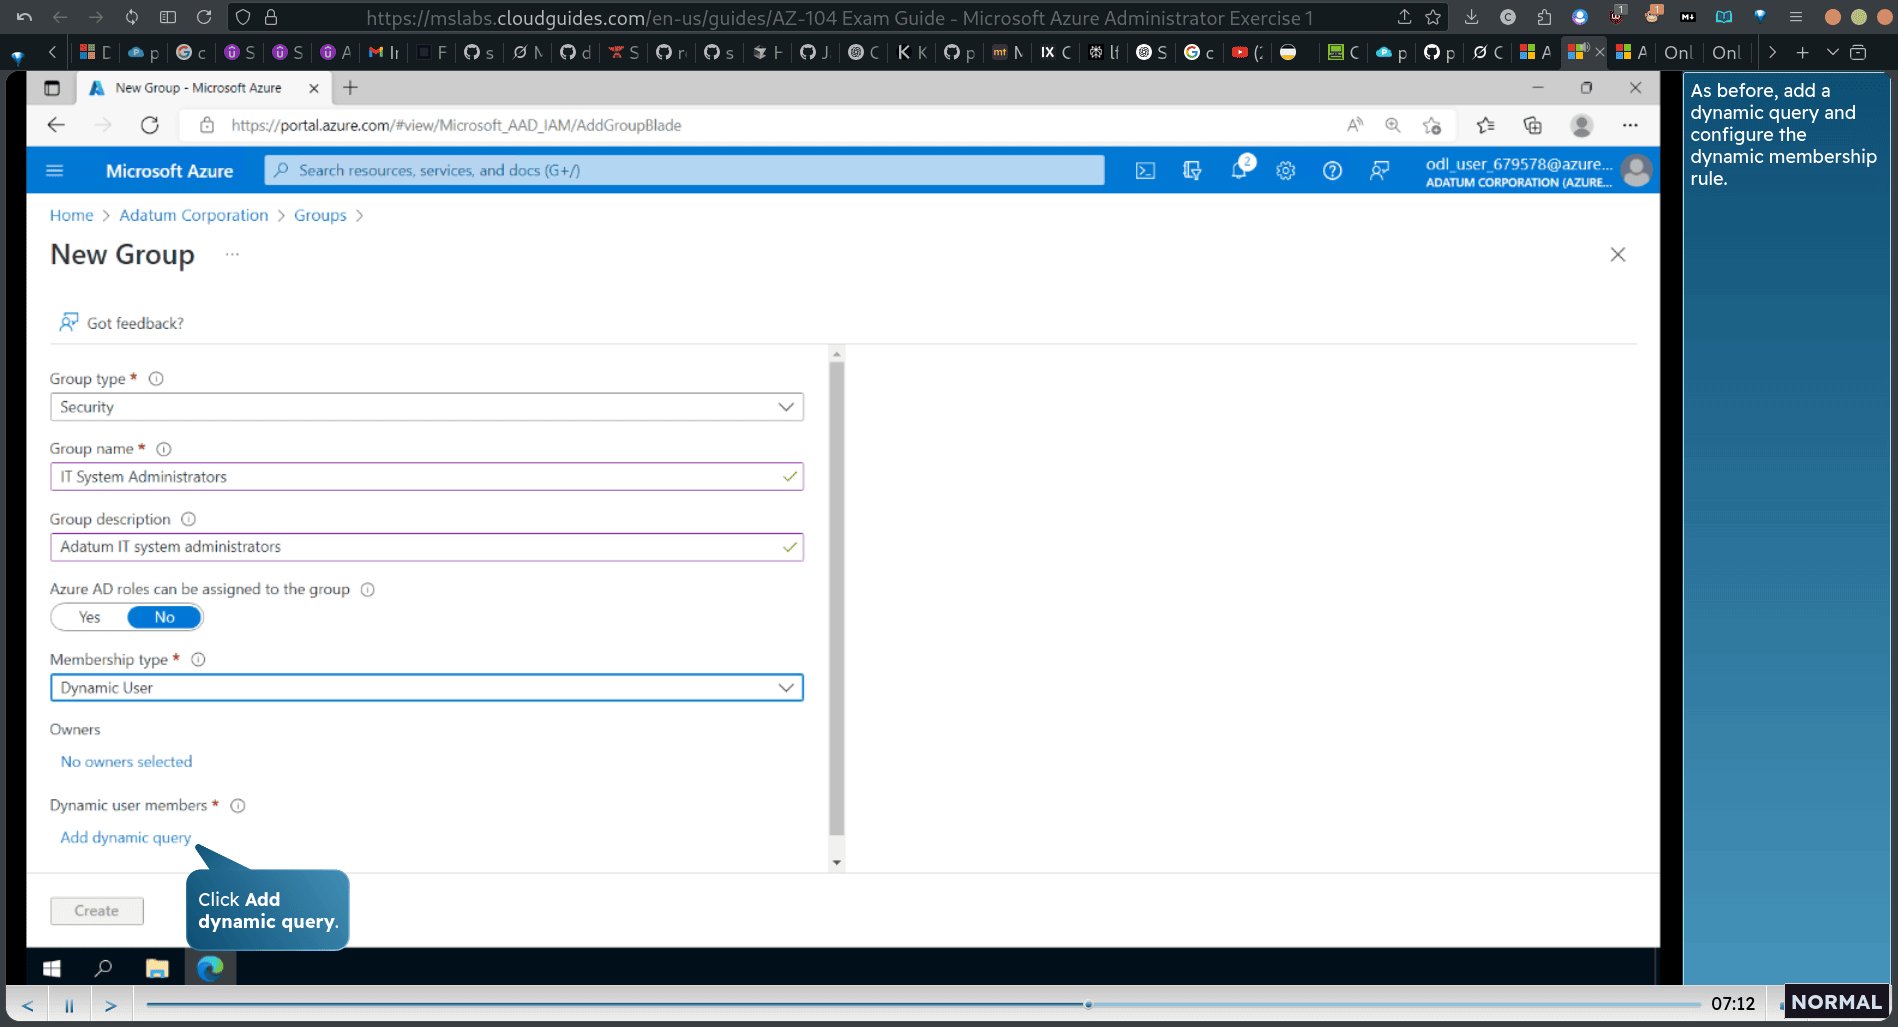Show info tooltip for Group description
The width and height of the screenshot is (1898, 1027).
pos(188,519)
